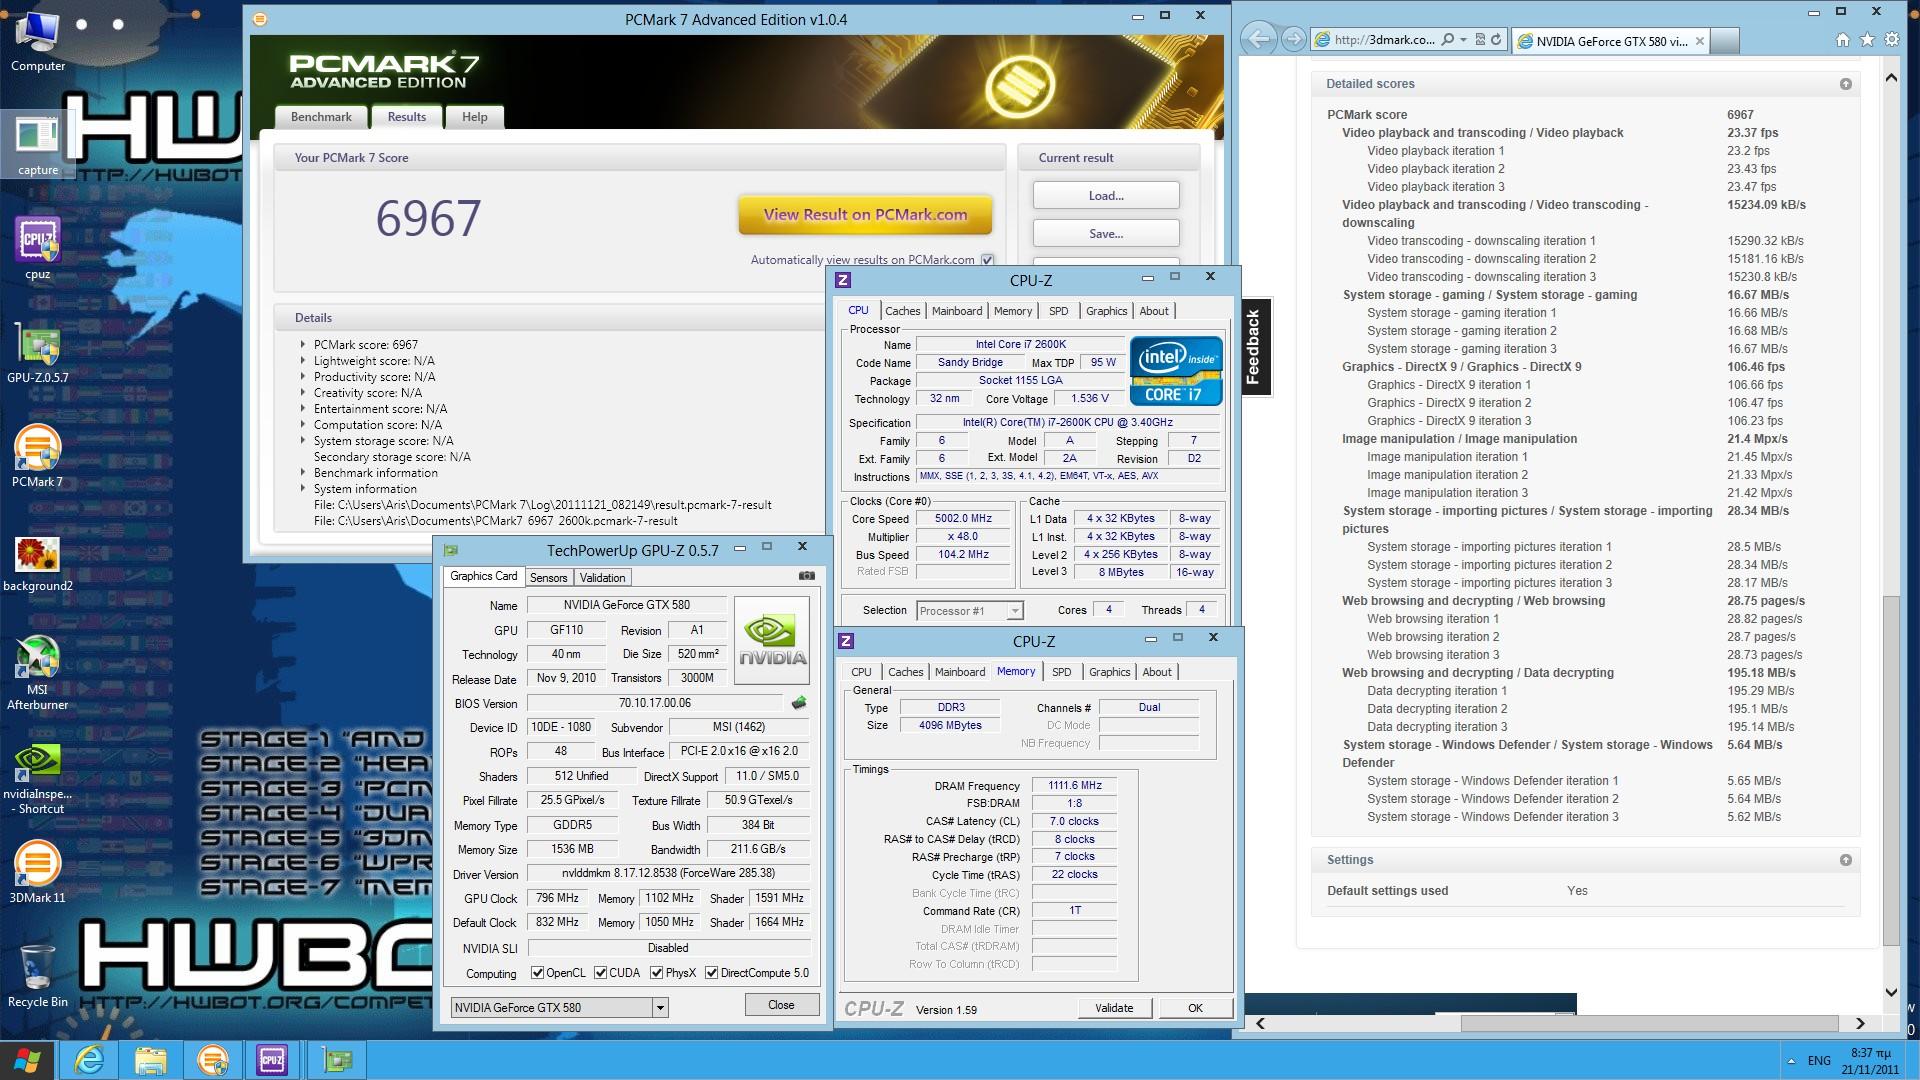Toggle CUDA checkbox in GPU-Z

[x=601, y=973]
